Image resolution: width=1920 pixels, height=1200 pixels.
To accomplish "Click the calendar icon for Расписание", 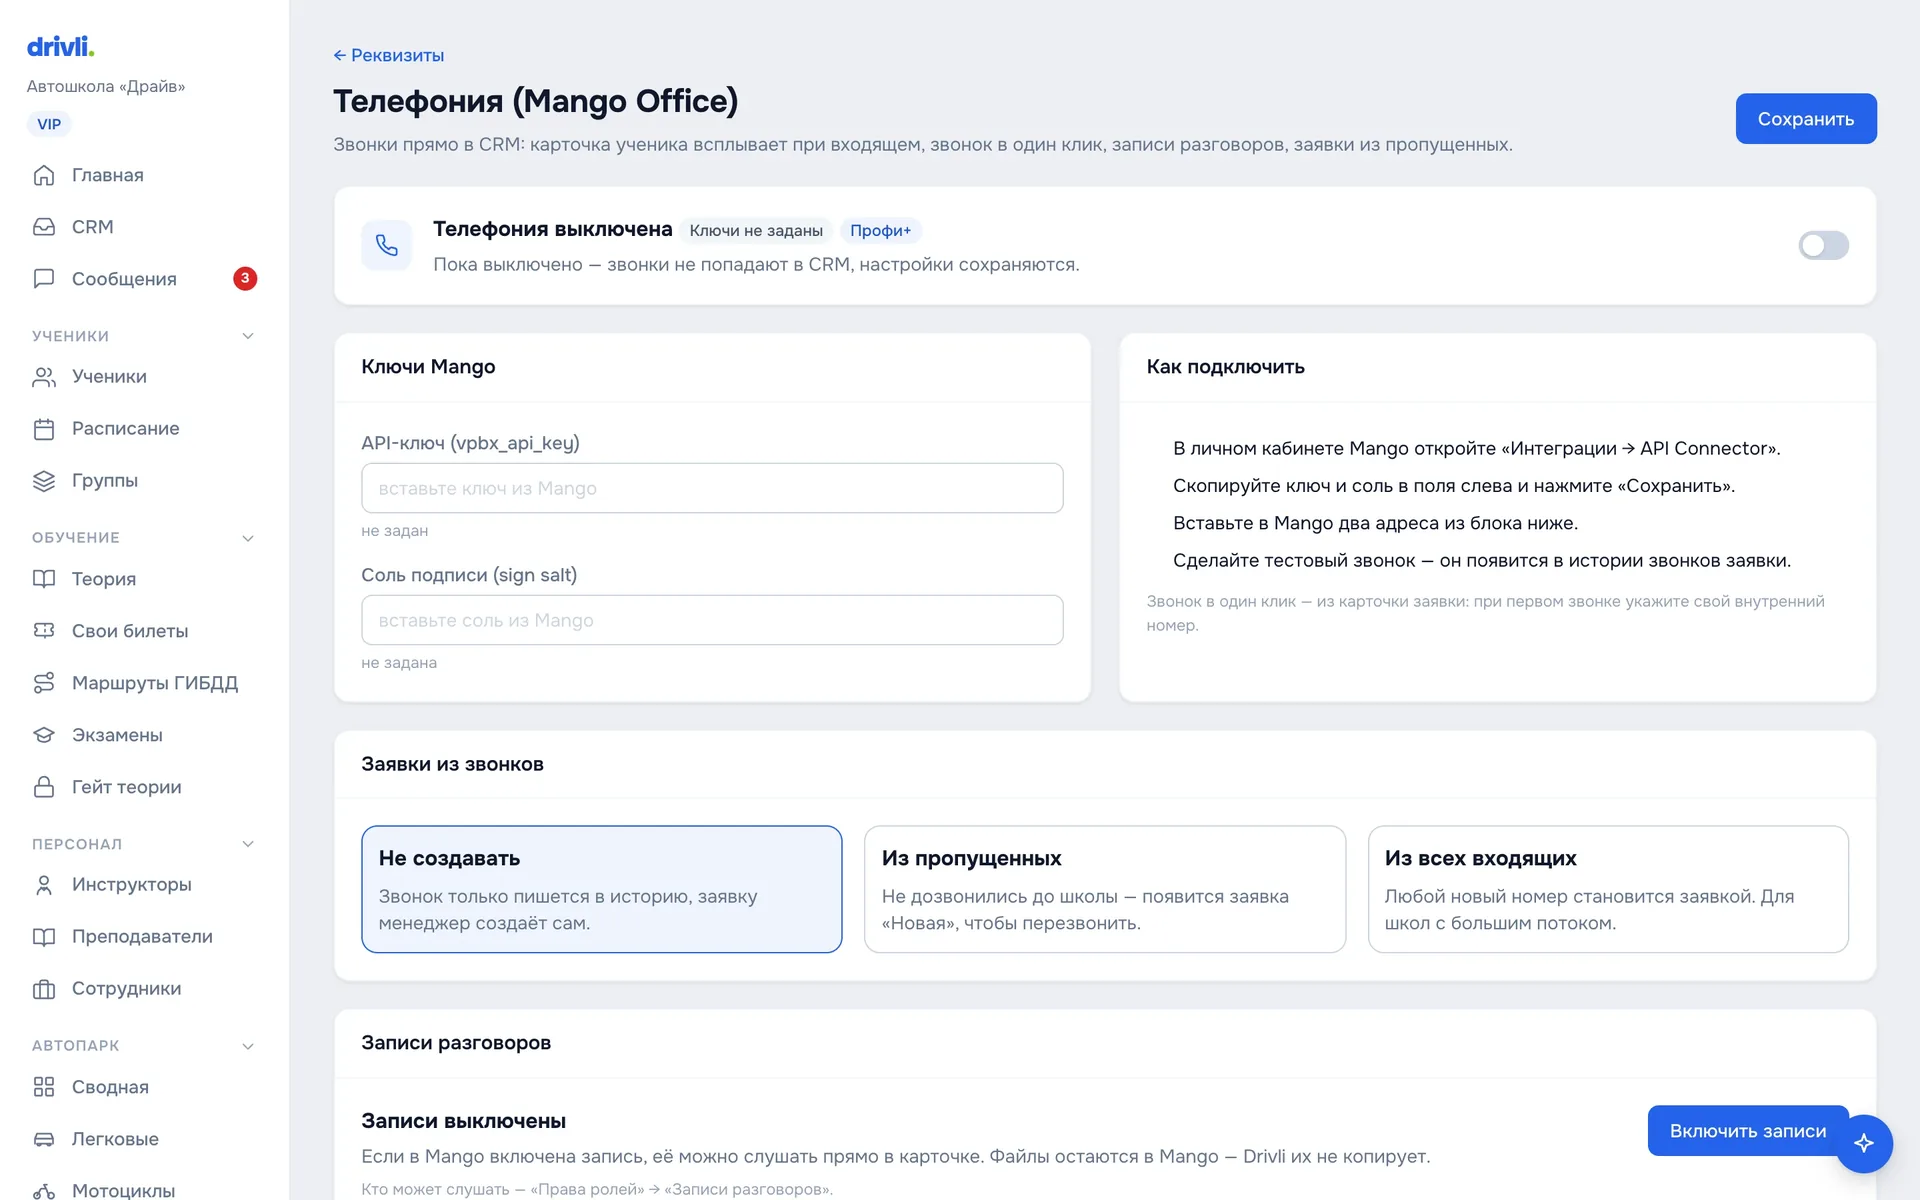I will tap(44, 429).
